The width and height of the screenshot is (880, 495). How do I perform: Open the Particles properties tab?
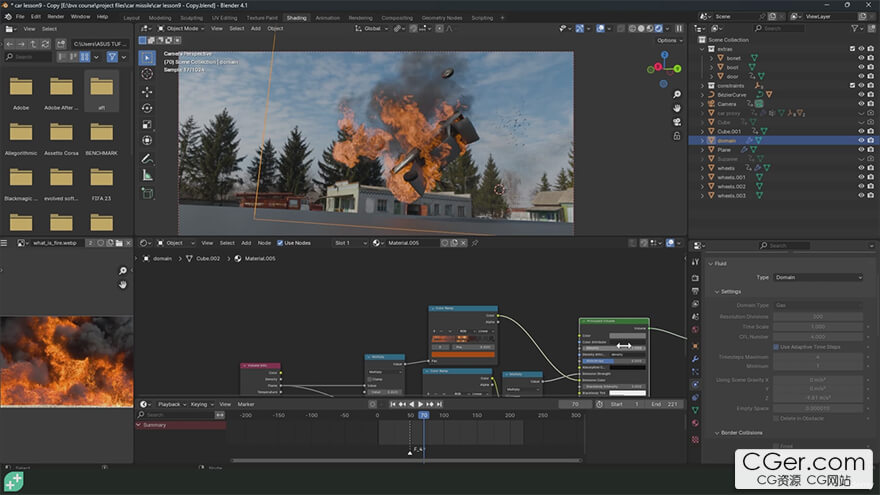click(695, 372)
